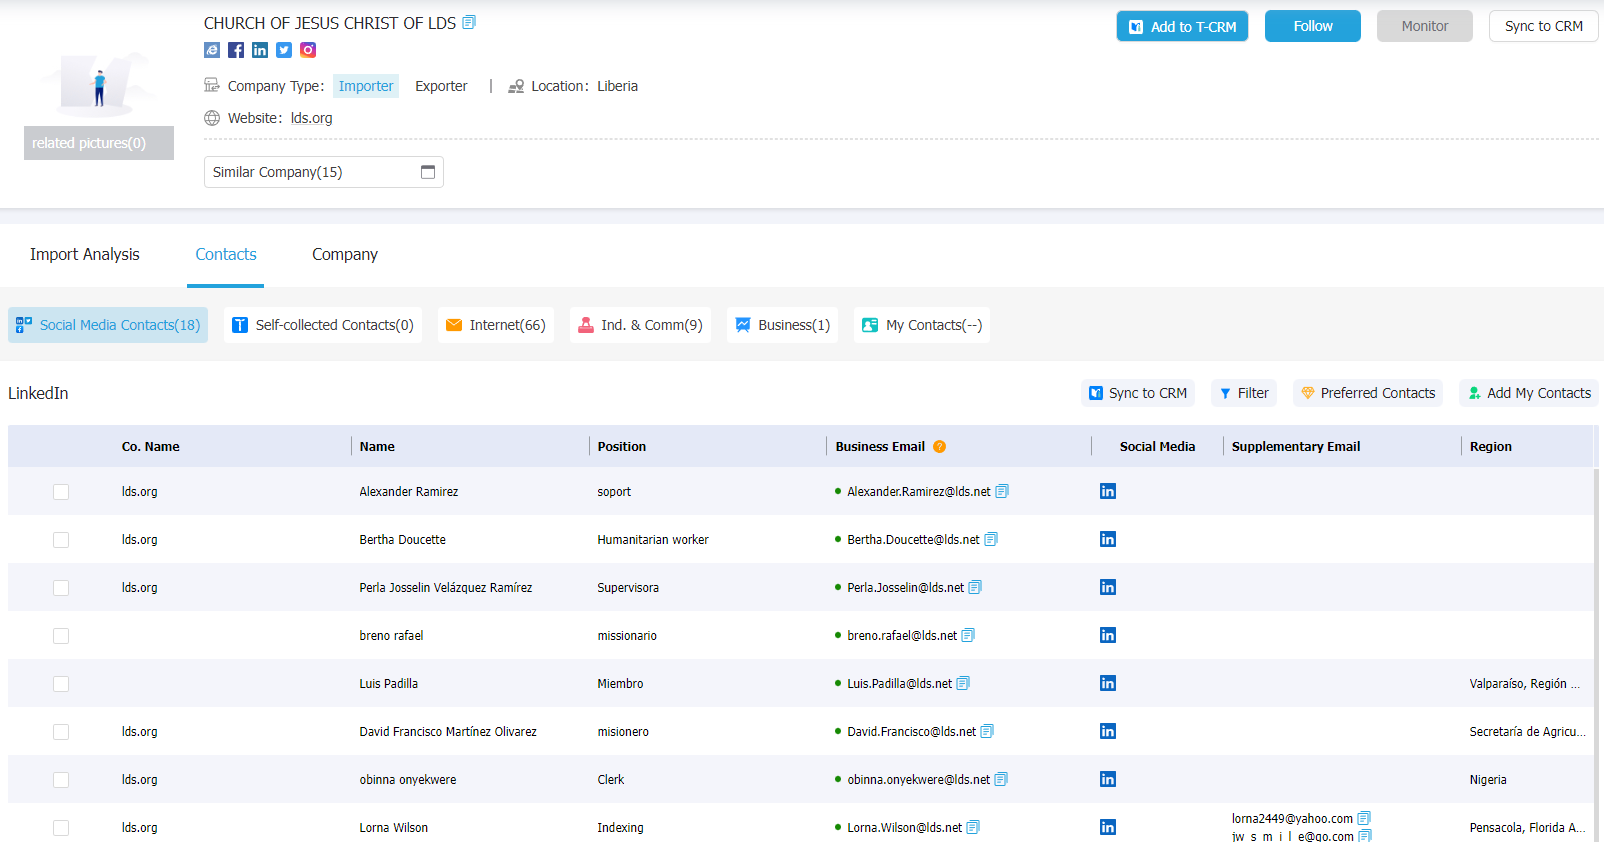Click the Humanitarian worker position cell
The height and width of the screenshot is (842, 1604).
(653, 540)
